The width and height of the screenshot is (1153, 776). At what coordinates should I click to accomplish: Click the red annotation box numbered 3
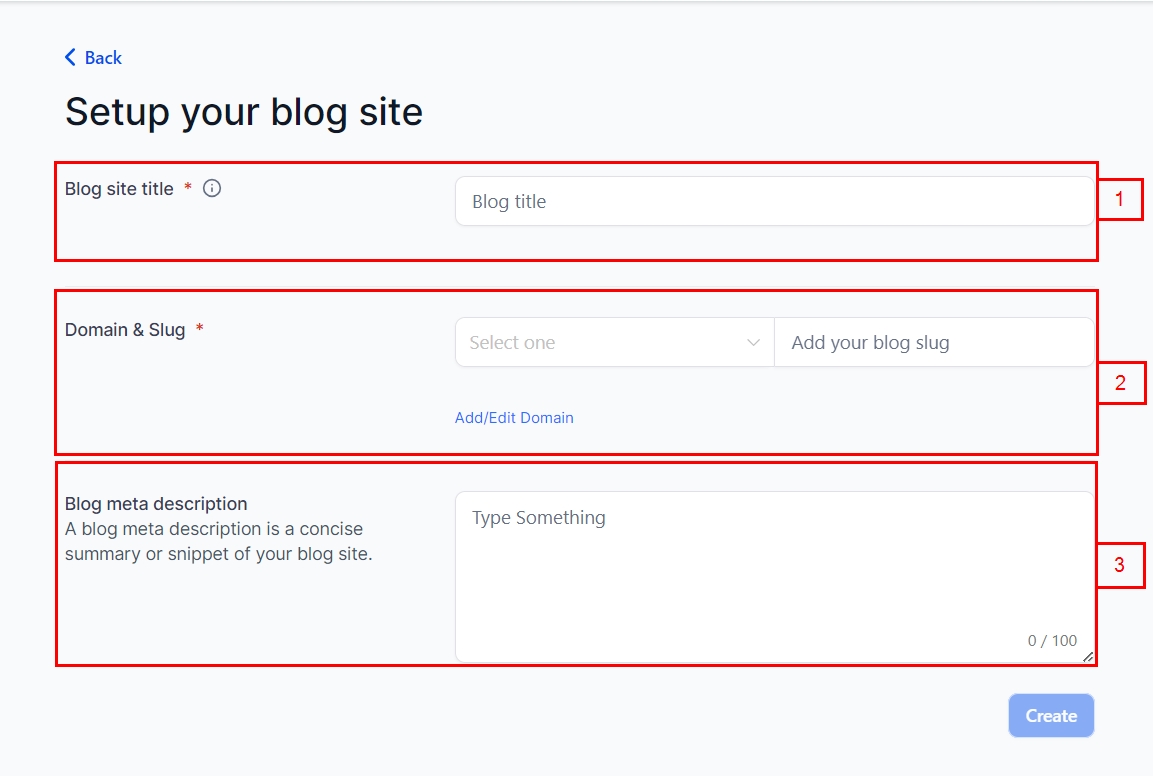(x=1119, y=565)
